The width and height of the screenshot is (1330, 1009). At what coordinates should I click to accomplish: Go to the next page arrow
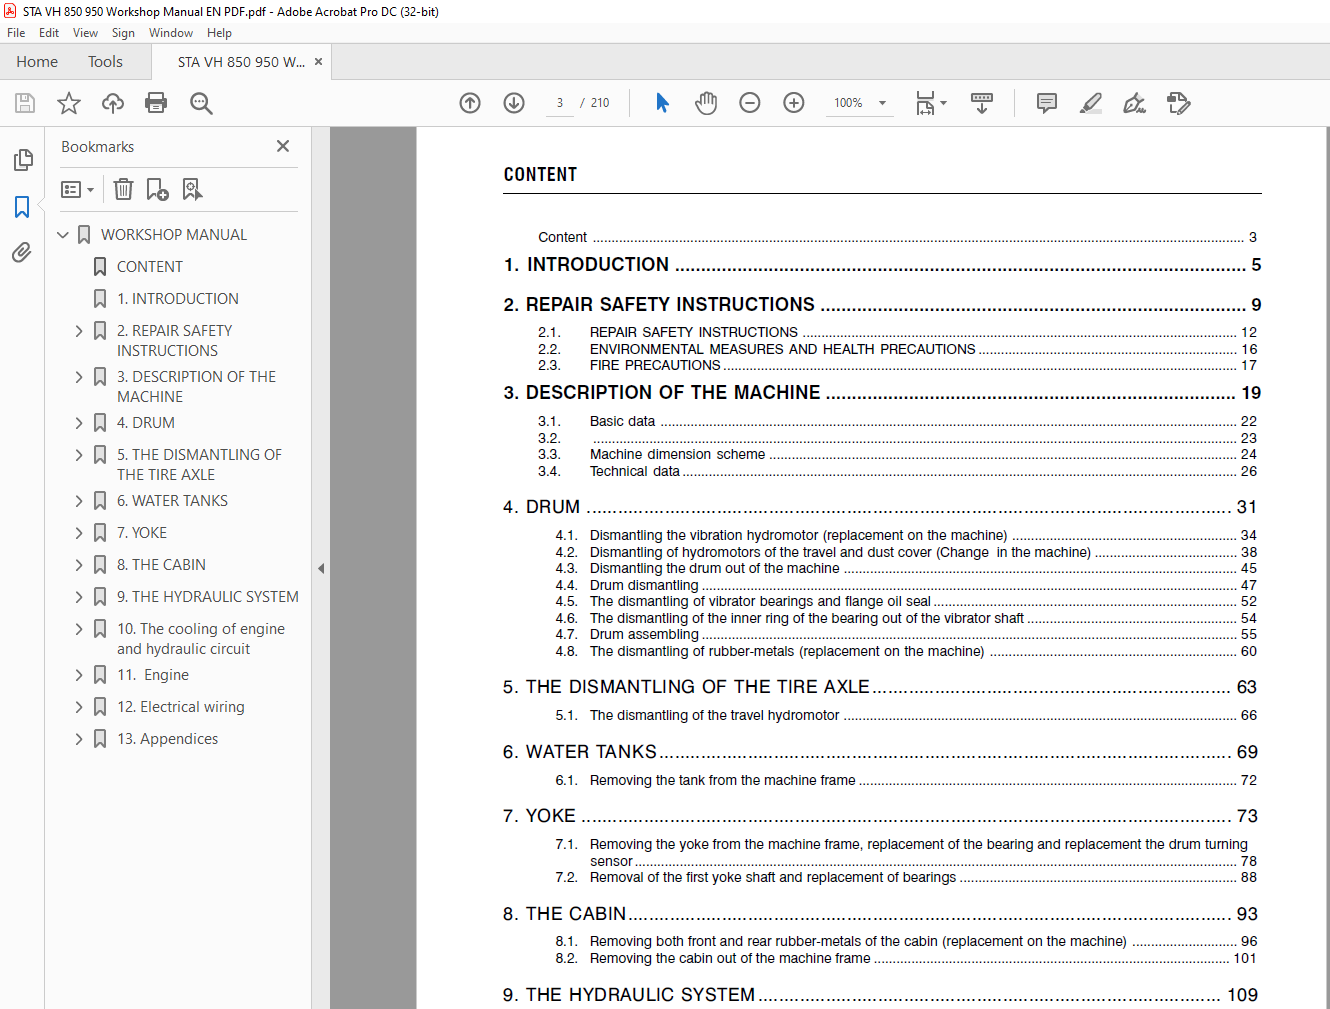pos(514,103)
